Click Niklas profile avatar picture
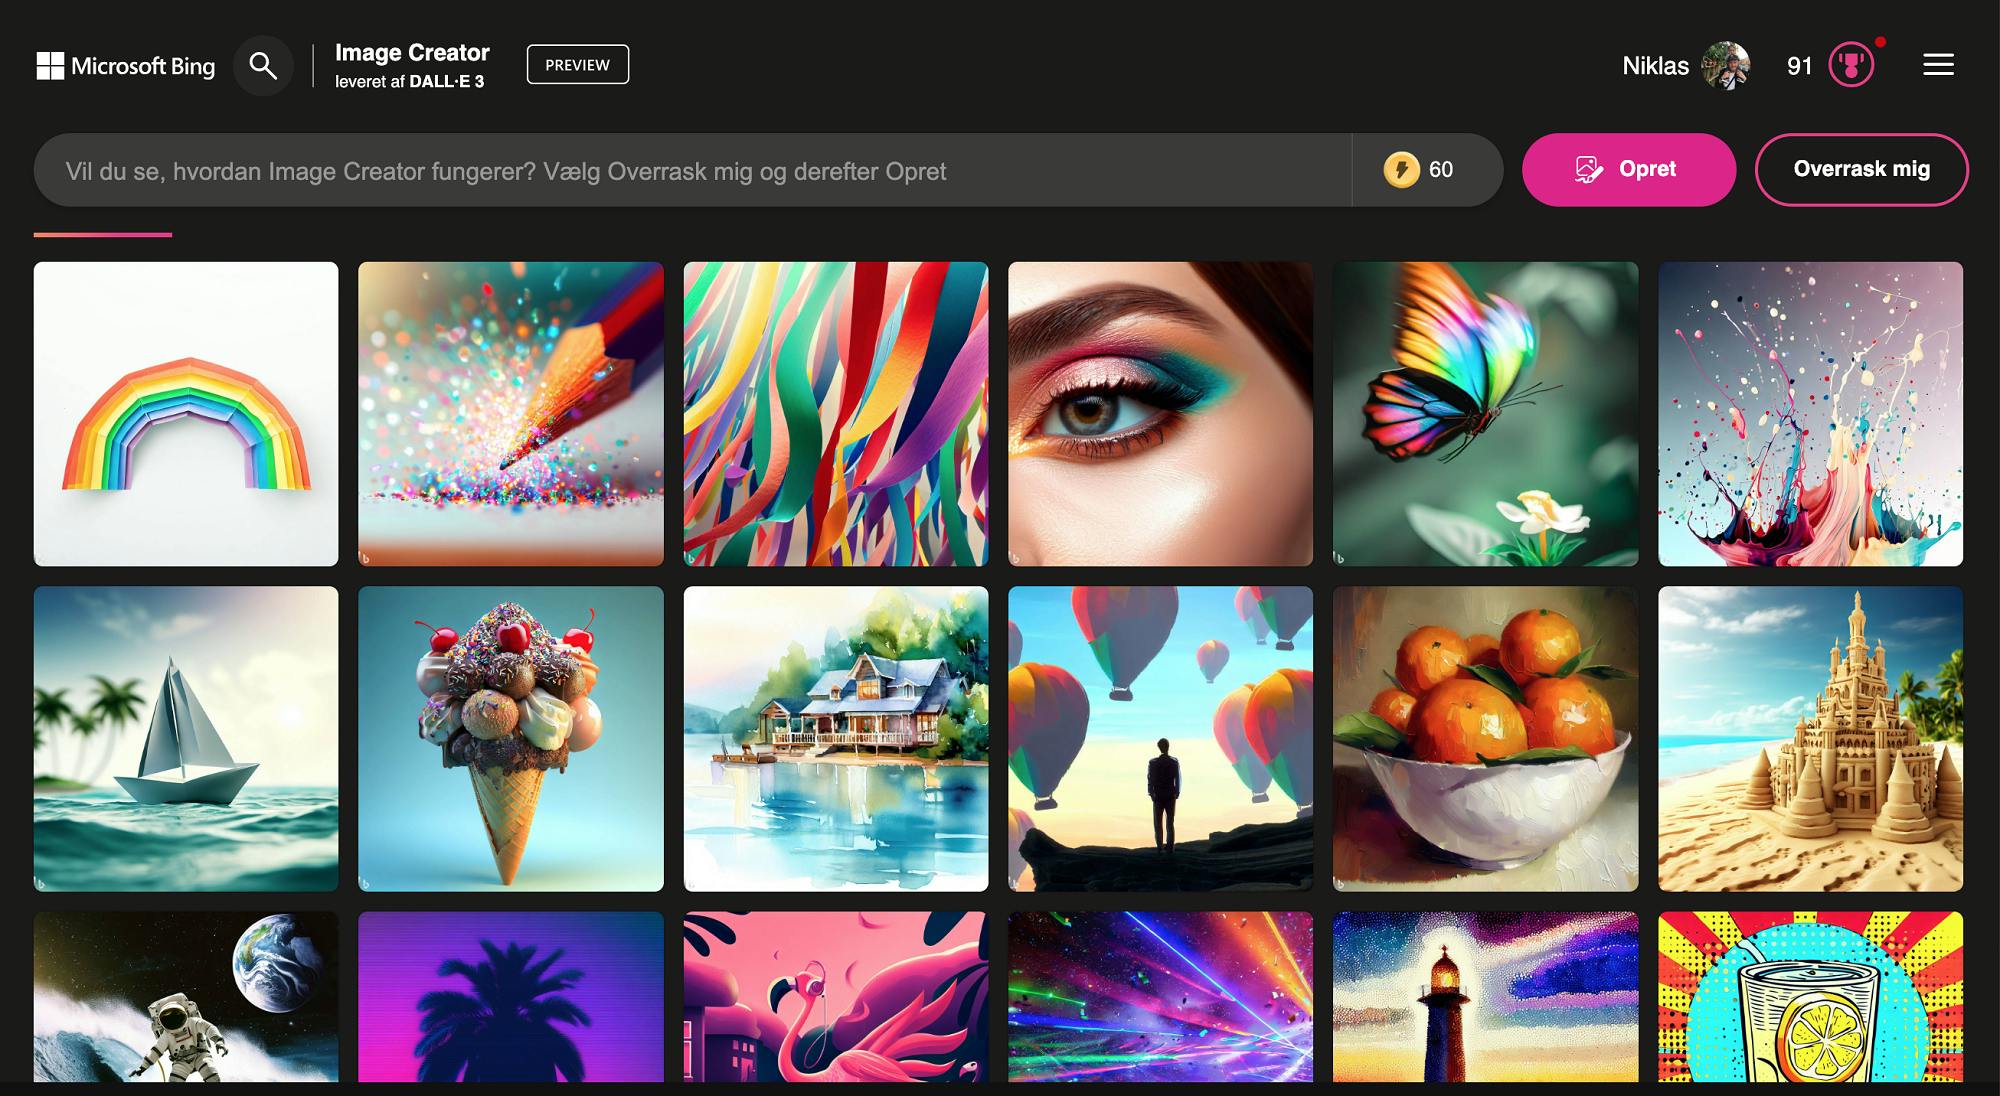 pos(1725,66)
